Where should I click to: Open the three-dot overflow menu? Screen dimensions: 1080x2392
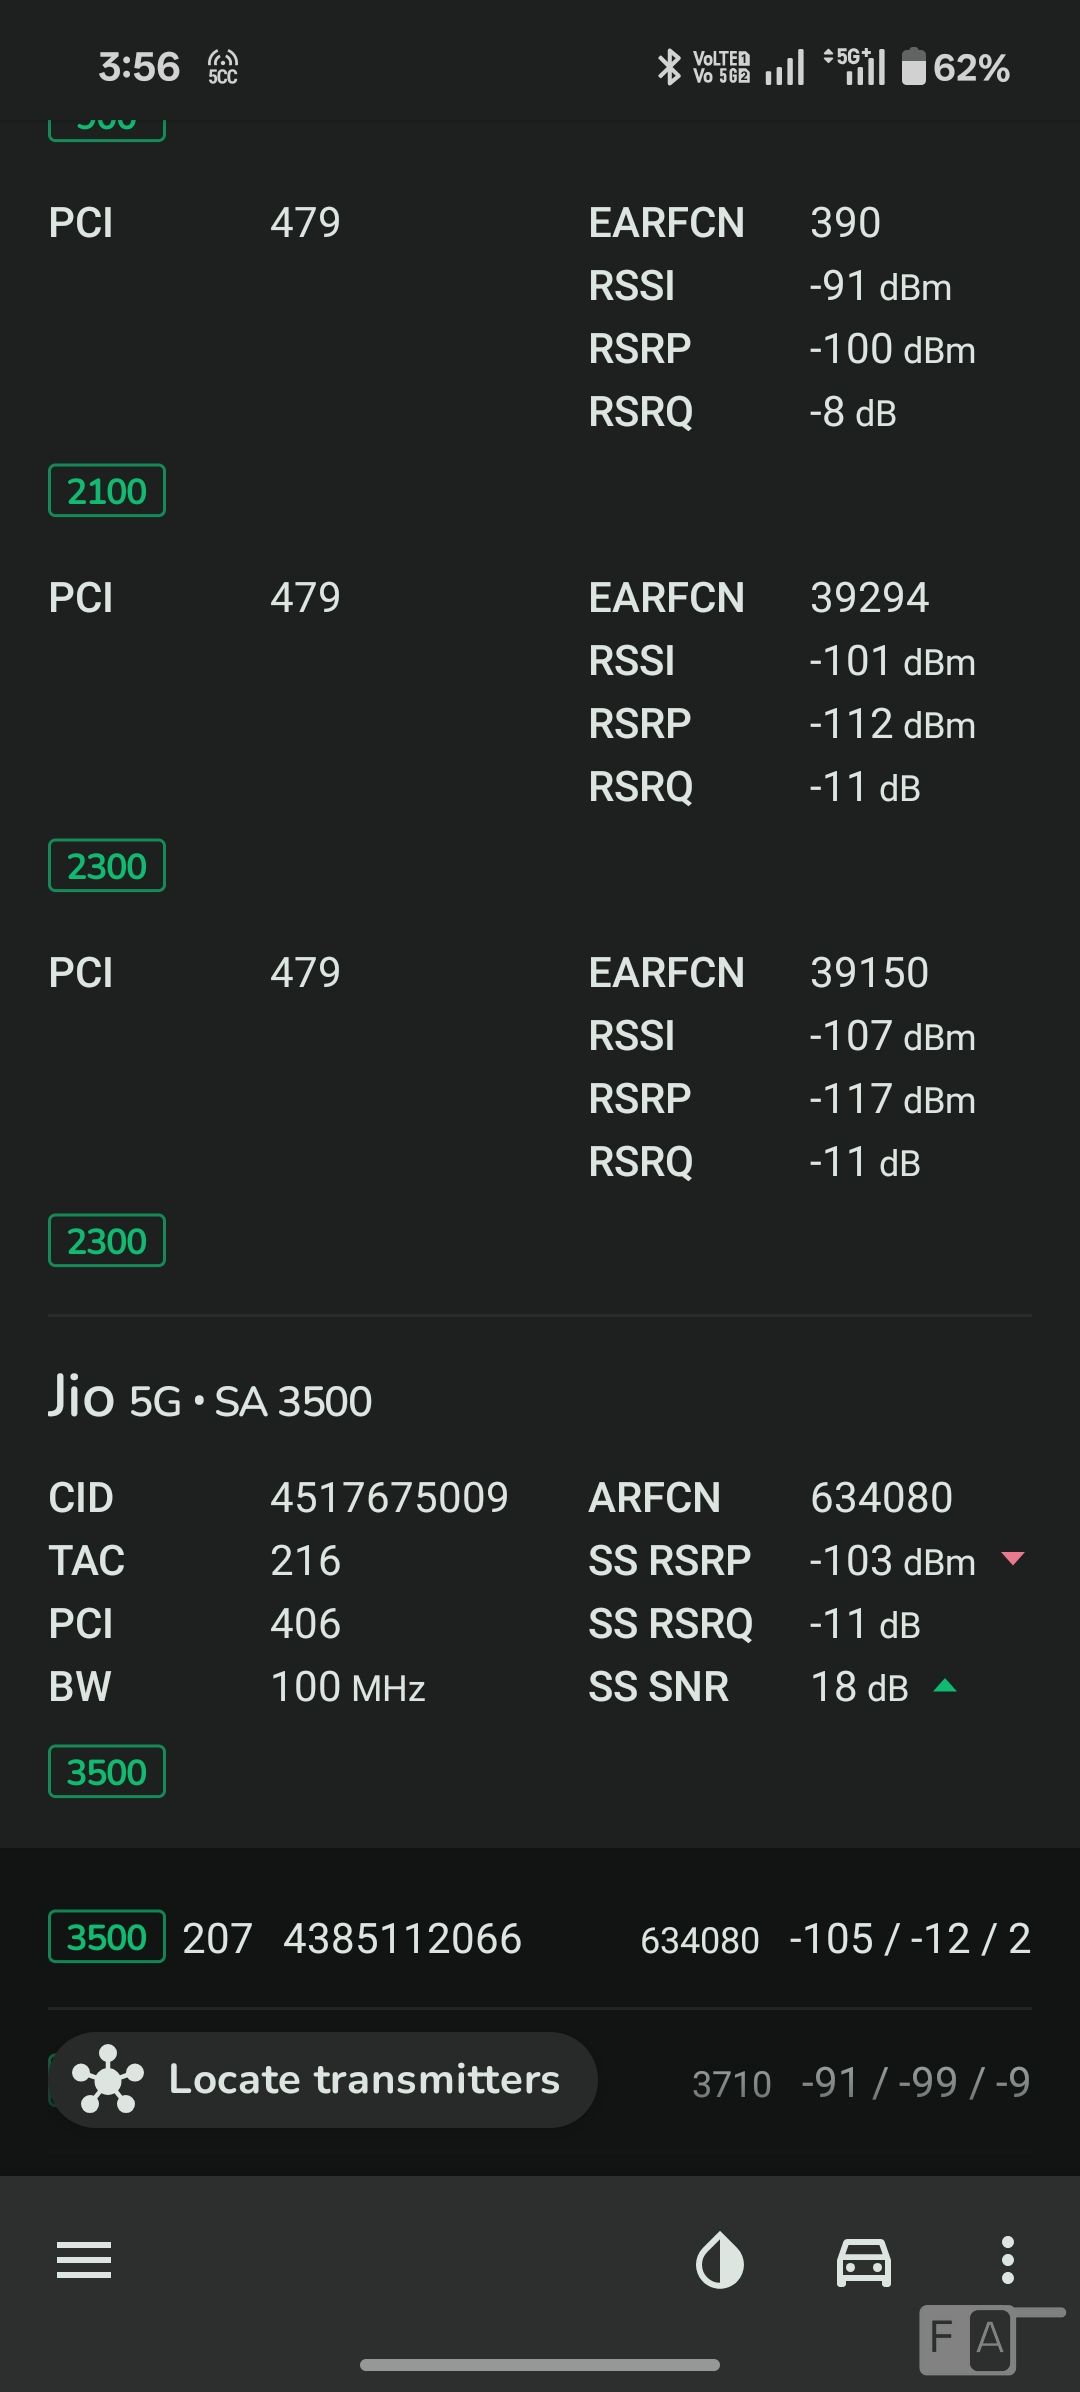click(1008, 2260)
